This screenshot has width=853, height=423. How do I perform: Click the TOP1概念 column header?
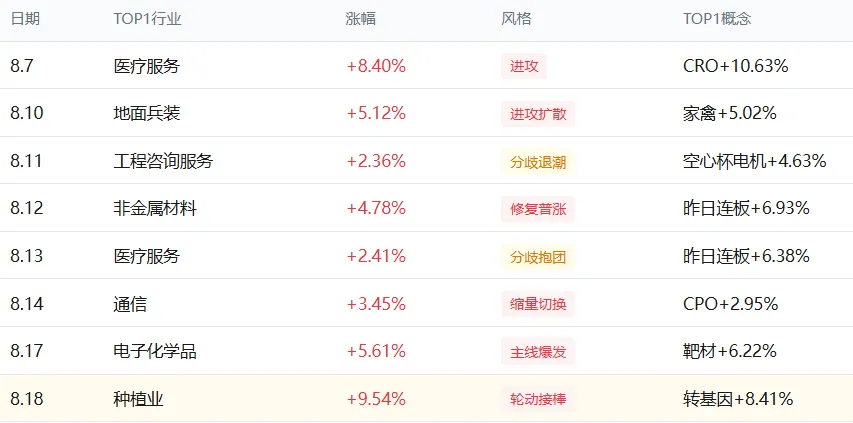[717, 19]
